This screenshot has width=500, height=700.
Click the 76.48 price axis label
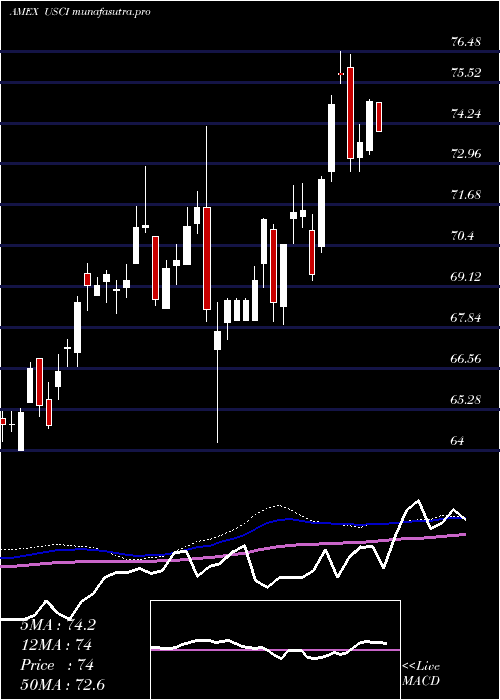click(x=466, y=42)
